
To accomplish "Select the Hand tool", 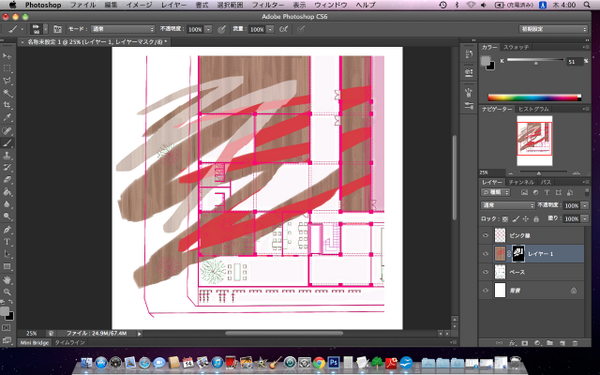I will point(7,280).
